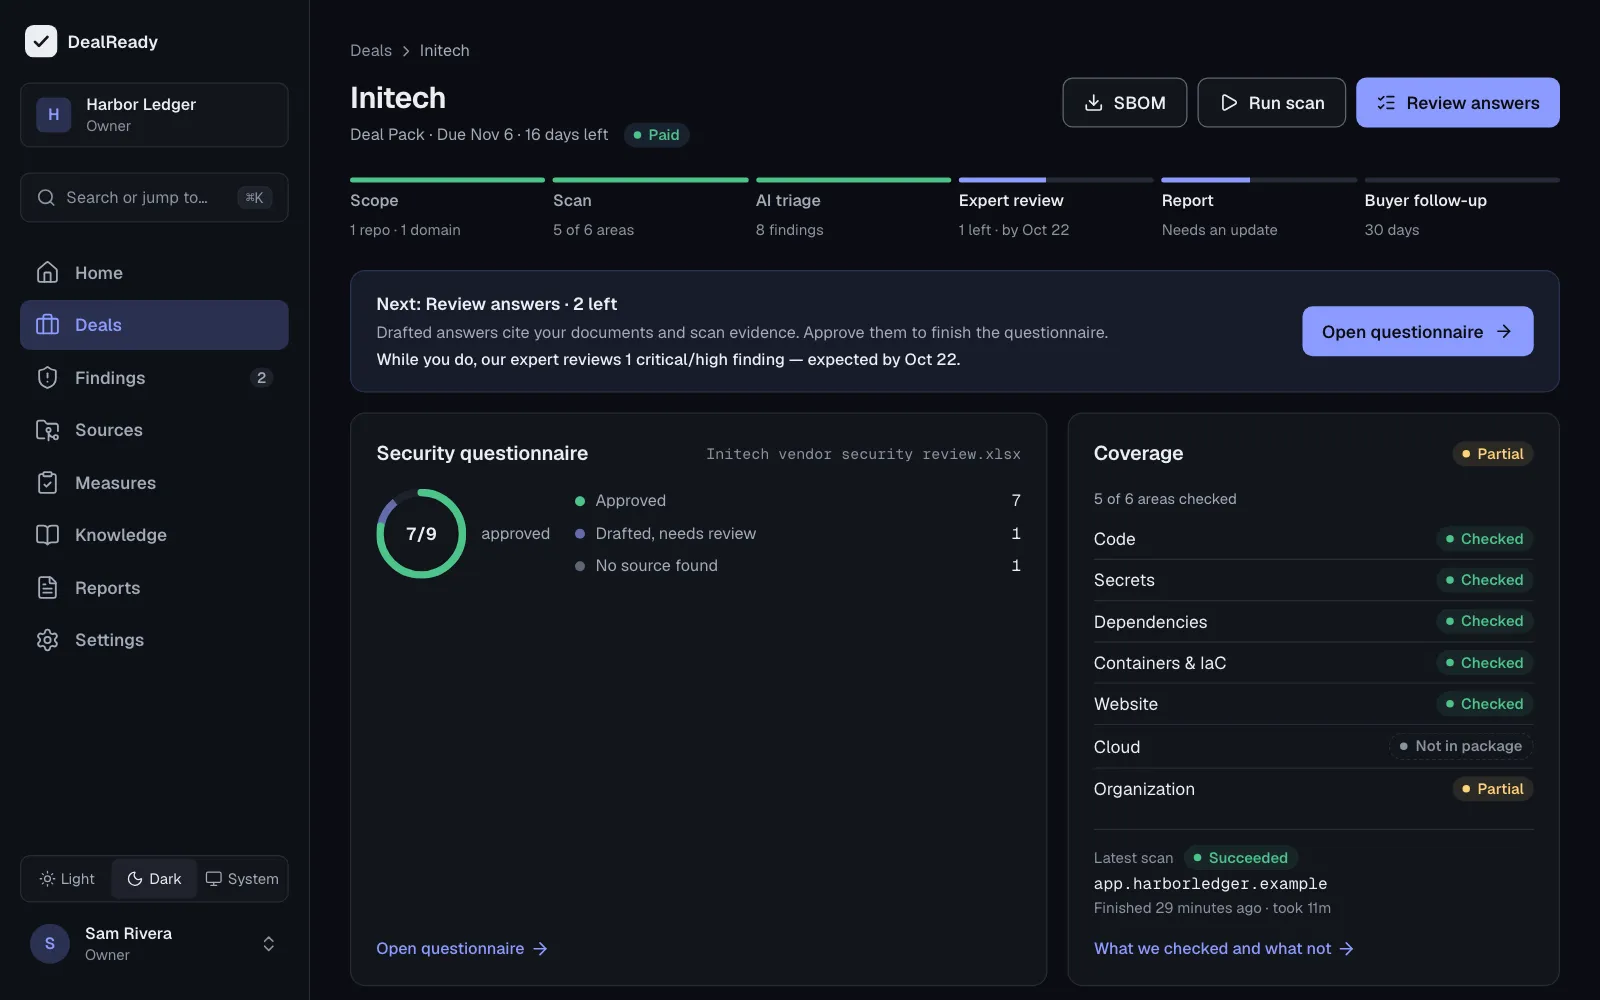Open the Findings shield icon
1600x1000 pixels.
(x=47, y=378)
